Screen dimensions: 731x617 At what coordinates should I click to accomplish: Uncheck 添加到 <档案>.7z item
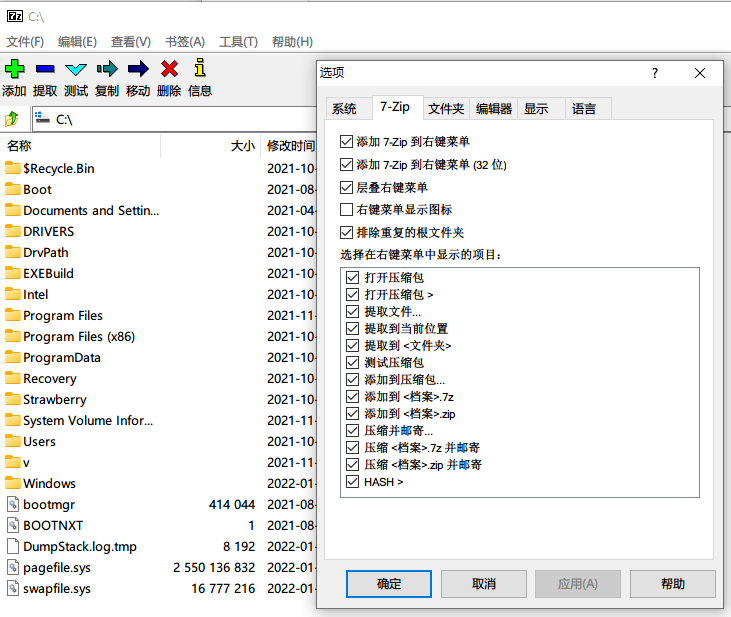[352, 396]
